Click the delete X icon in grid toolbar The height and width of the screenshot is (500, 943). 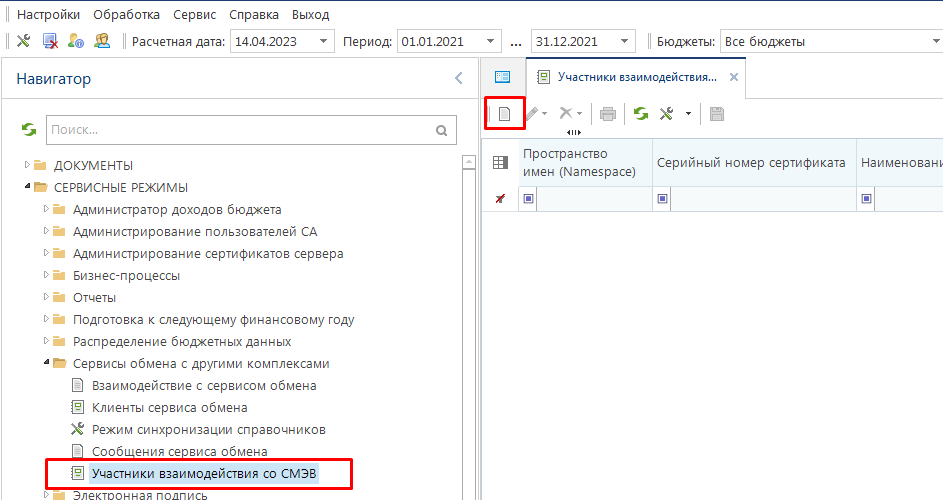click(565, 113)
